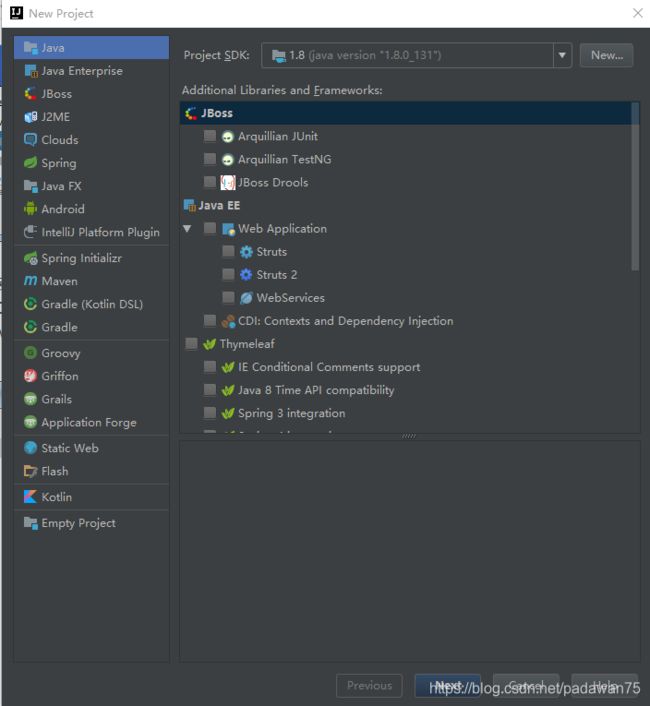Image resolution: width=650 pixels, height=706 pixels.
Task: Choose the Griffon icon
Action: [31, 376]
